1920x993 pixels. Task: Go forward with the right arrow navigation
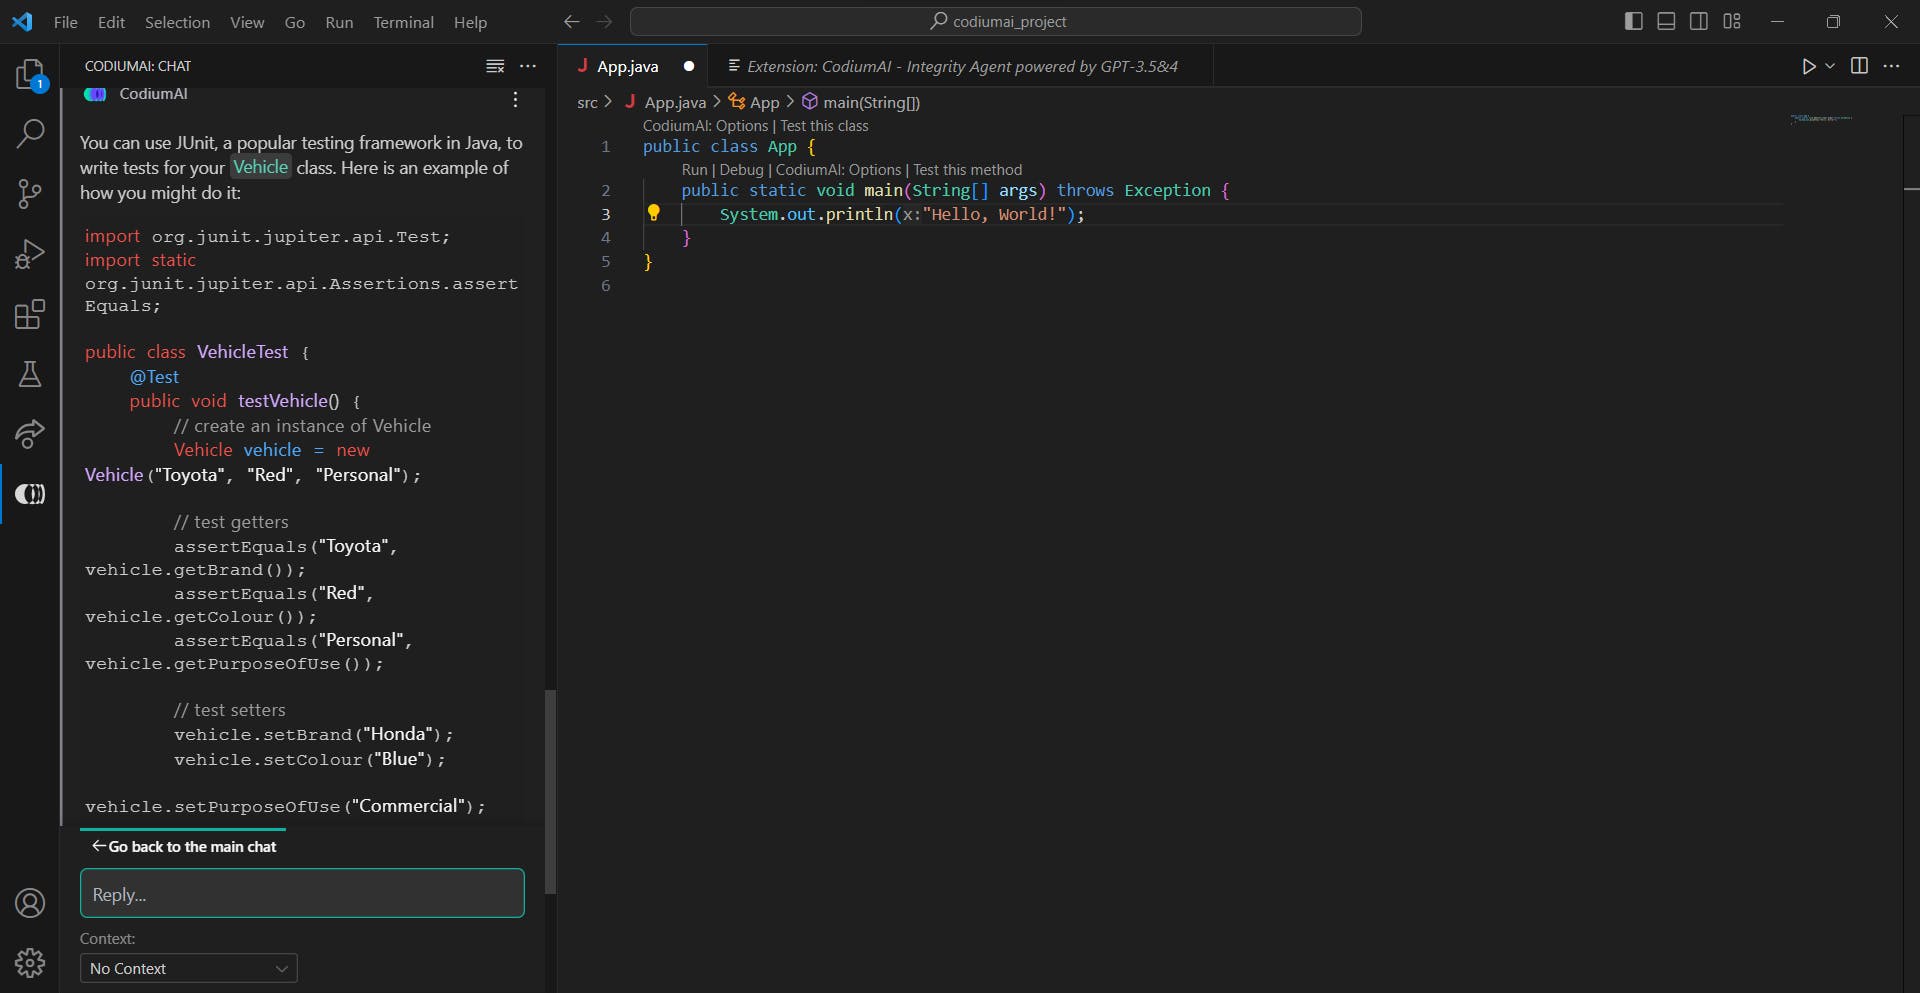[604, 21]
